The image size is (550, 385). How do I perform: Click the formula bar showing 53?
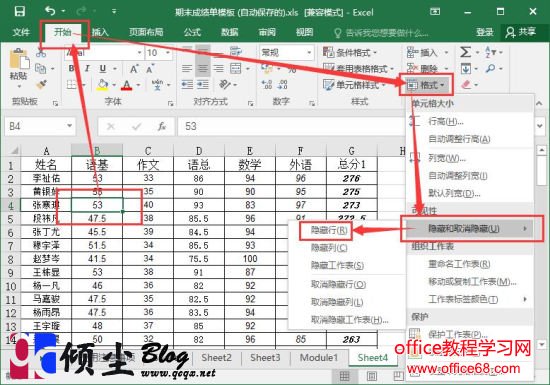pyautogui.click(x=291, y=126)
